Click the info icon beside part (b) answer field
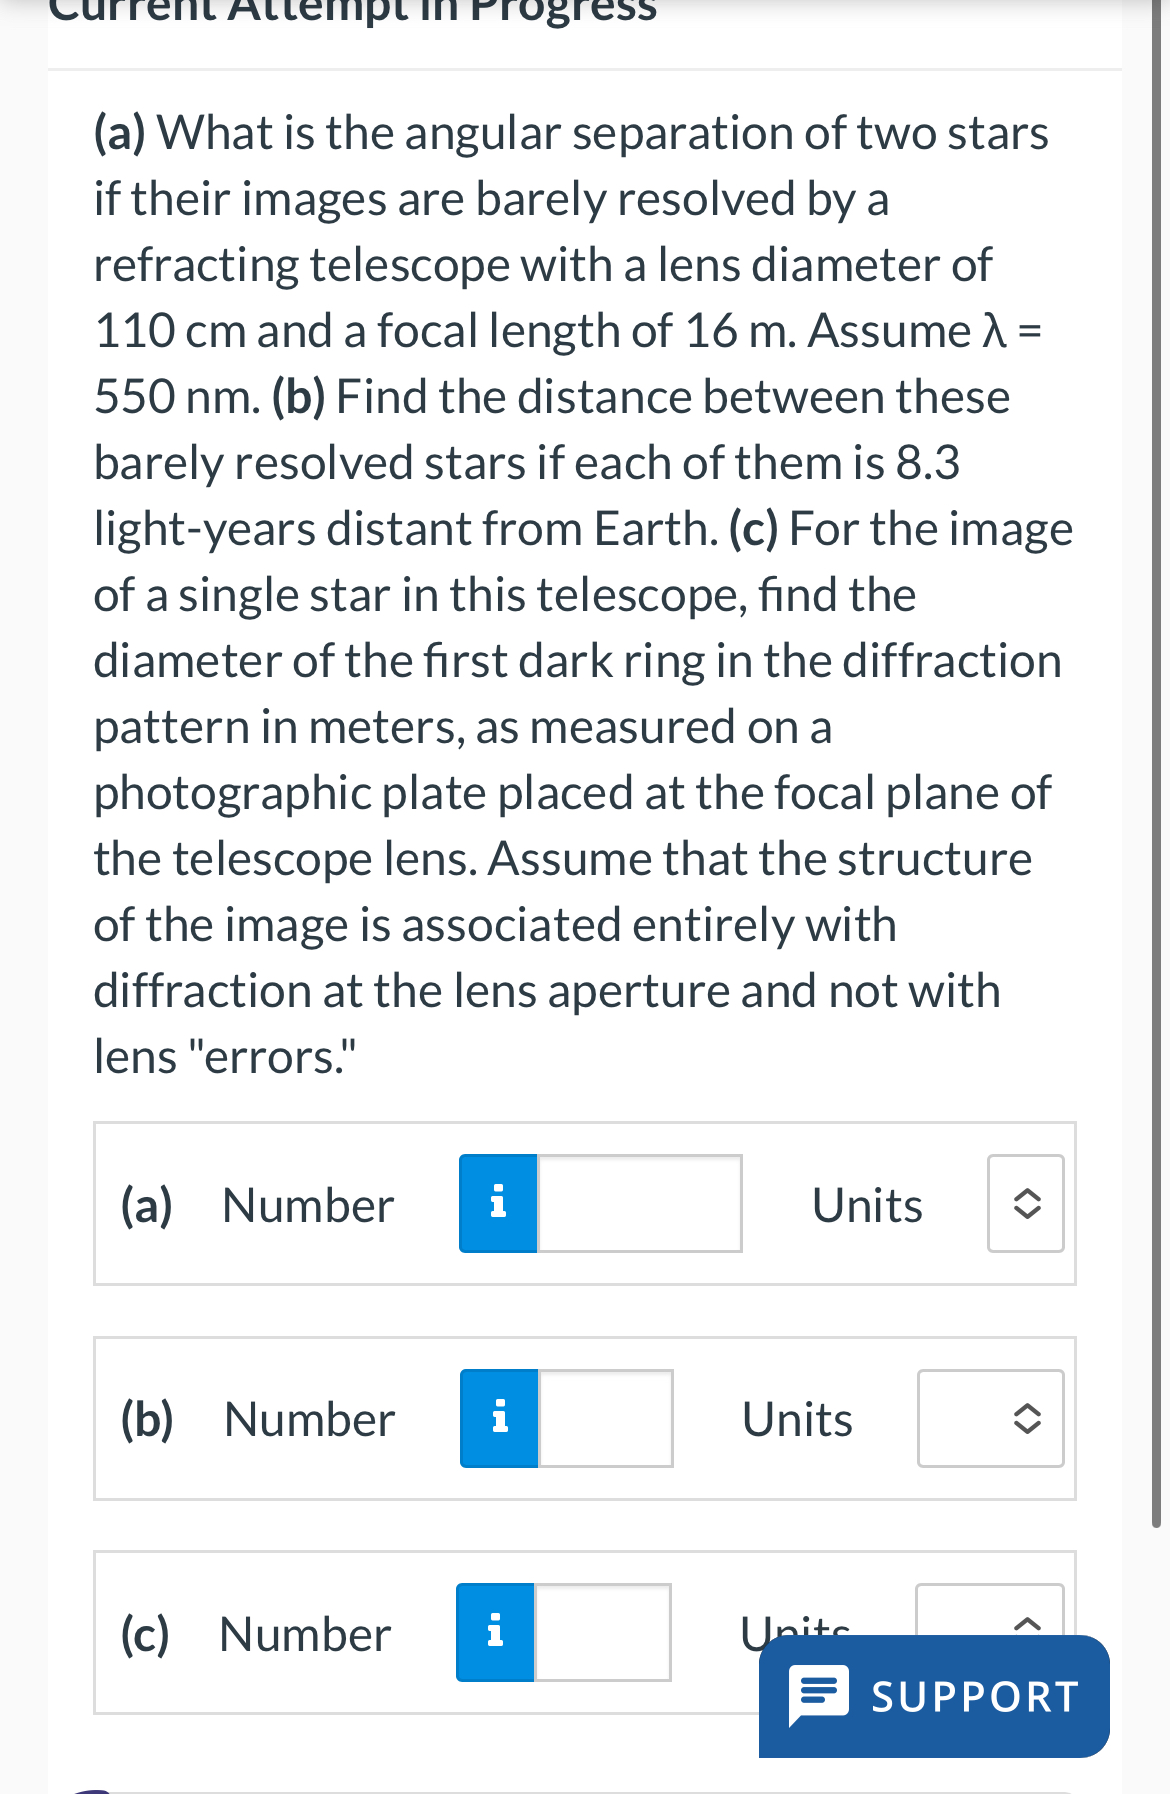 (497, 1417)
